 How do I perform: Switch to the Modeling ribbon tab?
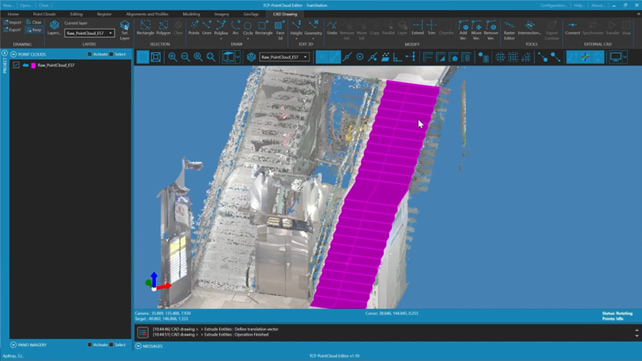point(191,14)
